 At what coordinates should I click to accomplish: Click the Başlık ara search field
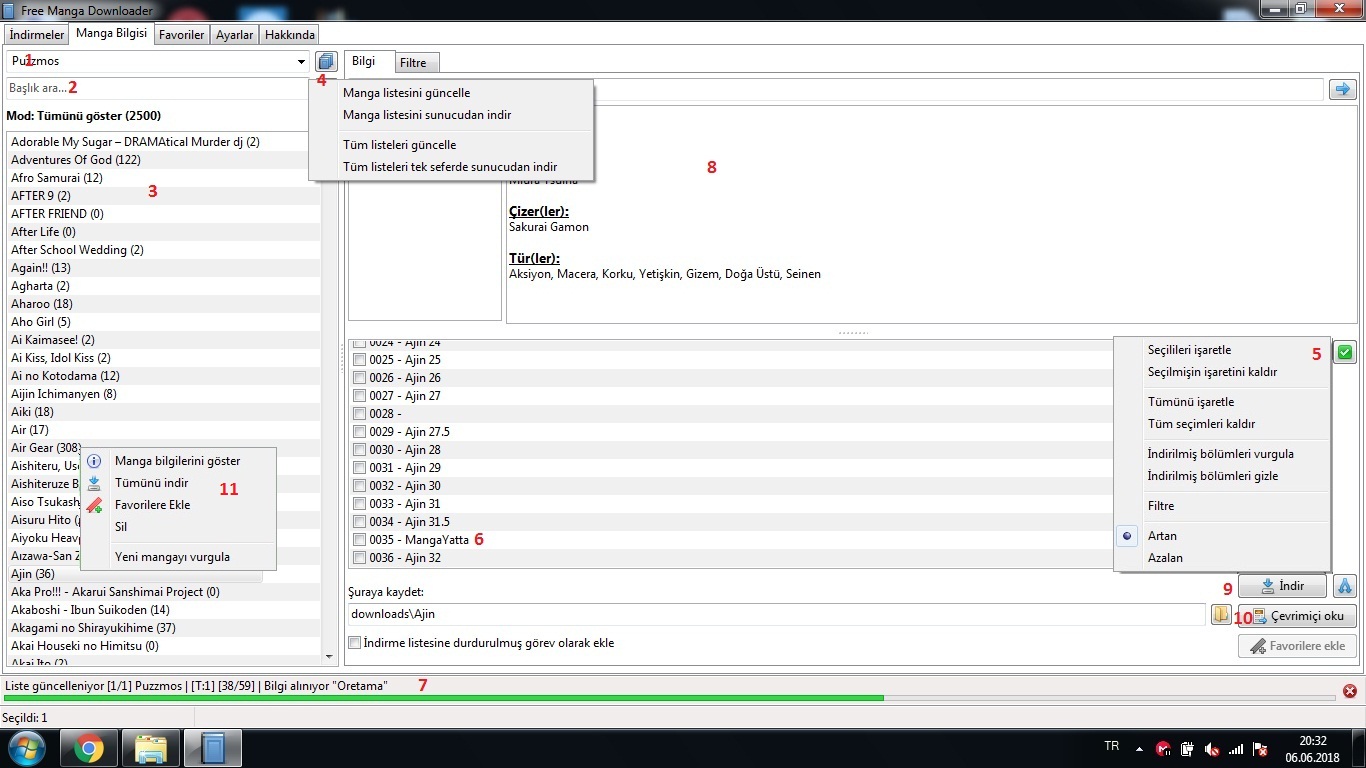pos(157,88)
